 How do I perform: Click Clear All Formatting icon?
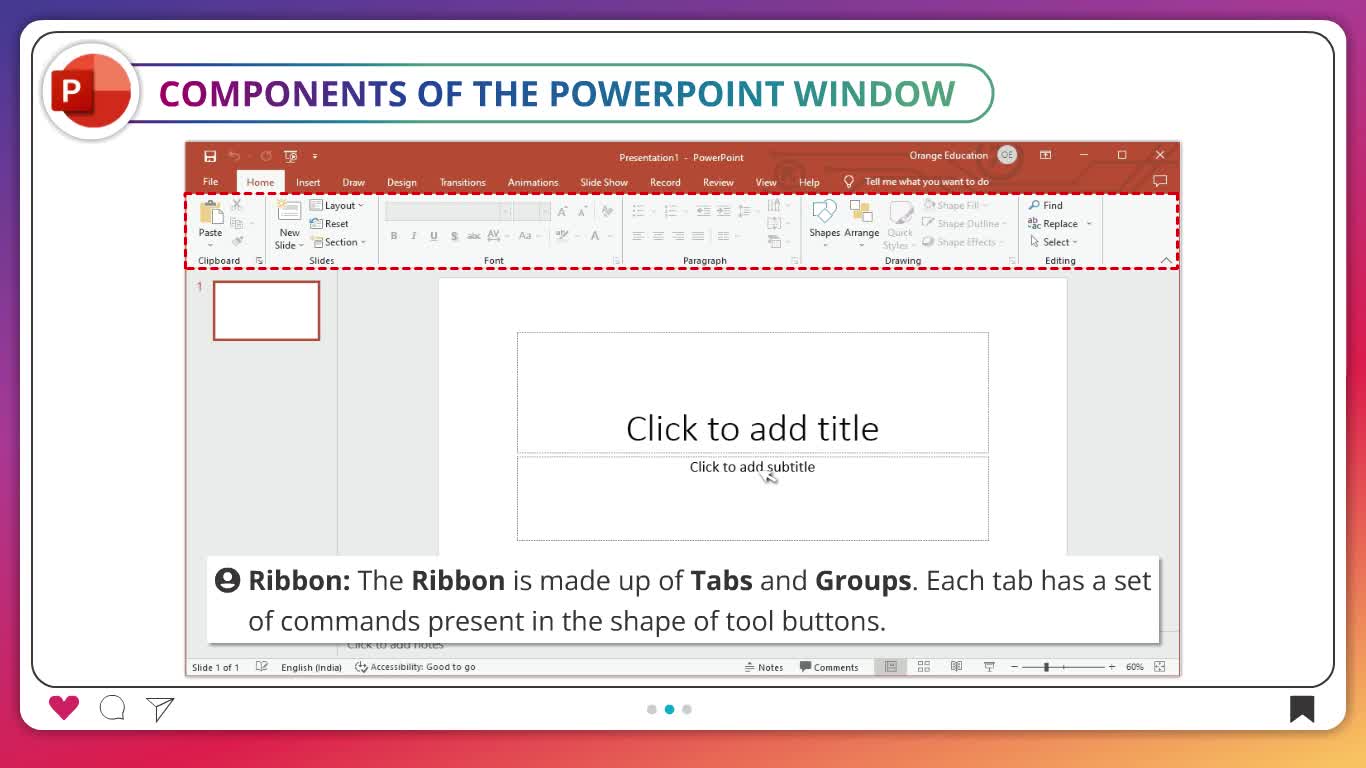607,211
